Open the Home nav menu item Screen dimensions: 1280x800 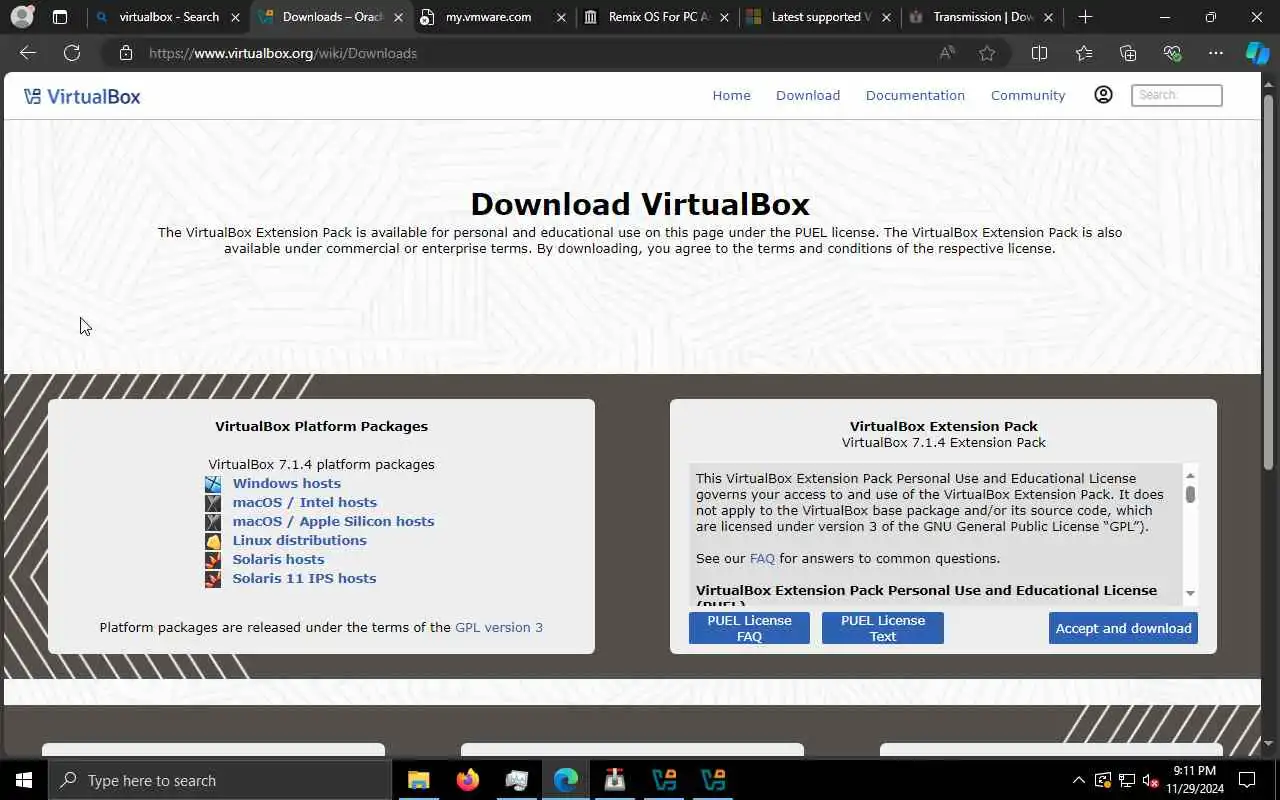click(x=731, y=95)
